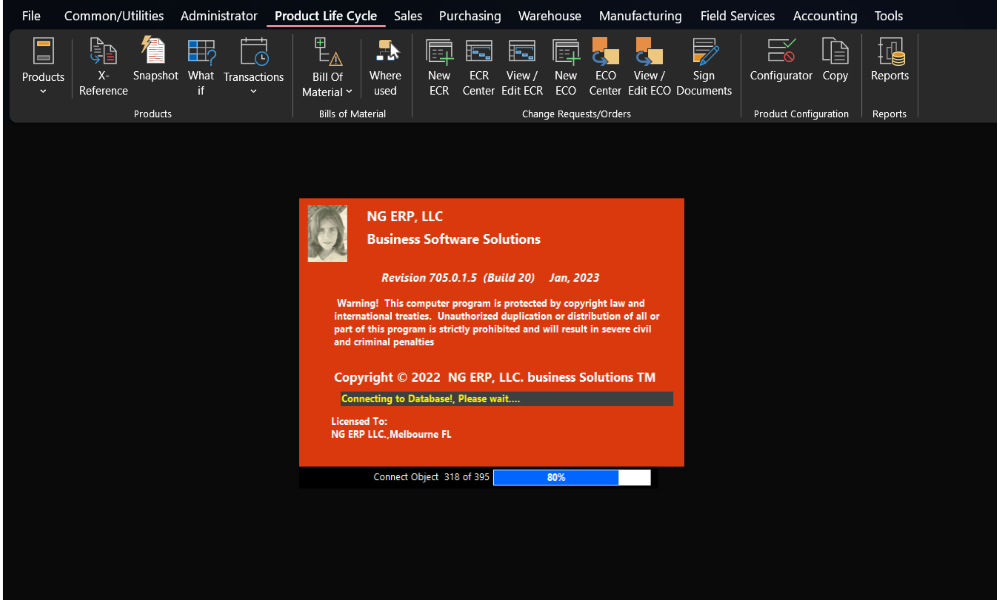Viewport: 1000px width, 600px height.
Task: Open the Reports button
Action: [889, 60]
